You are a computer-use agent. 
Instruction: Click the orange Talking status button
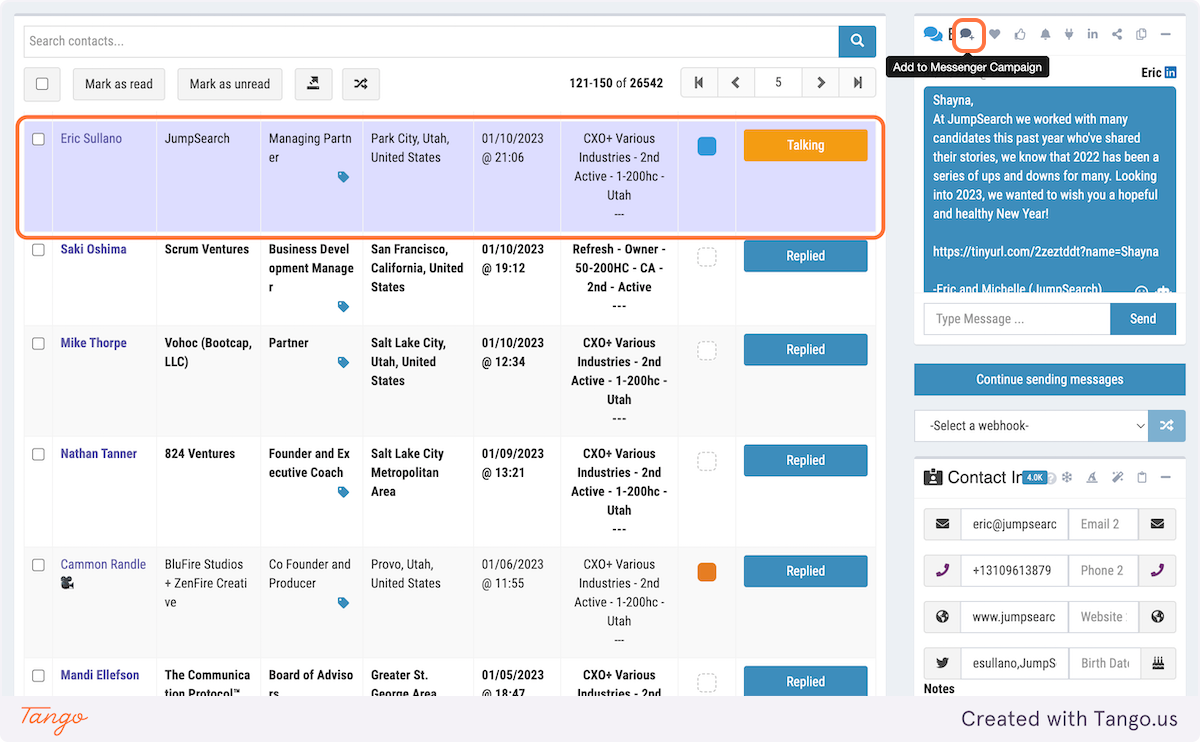(x=805, y=145)
